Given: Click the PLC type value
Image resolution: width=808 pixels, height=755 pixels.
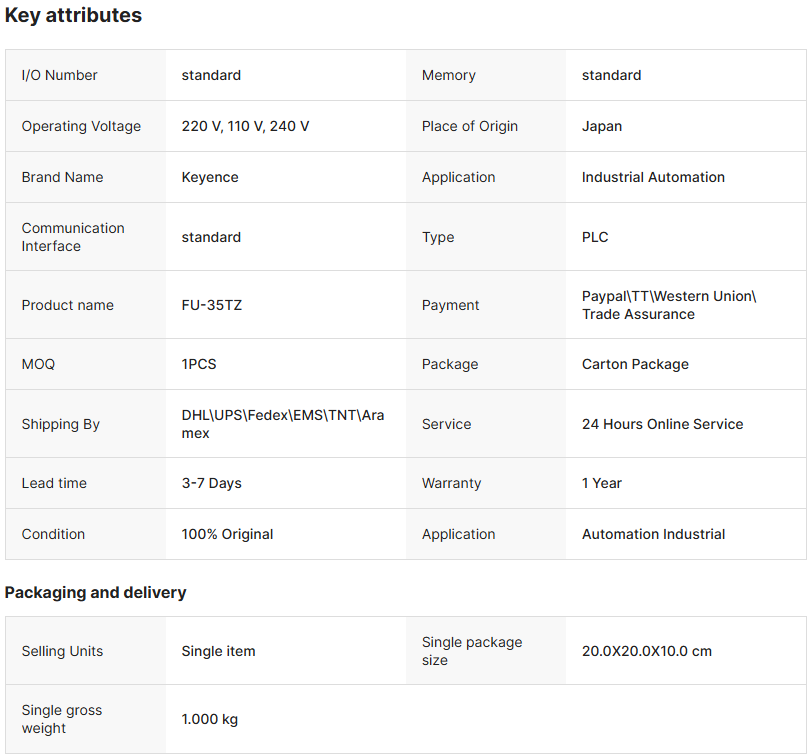Looking at the screenshot, I should pos(595,237).
